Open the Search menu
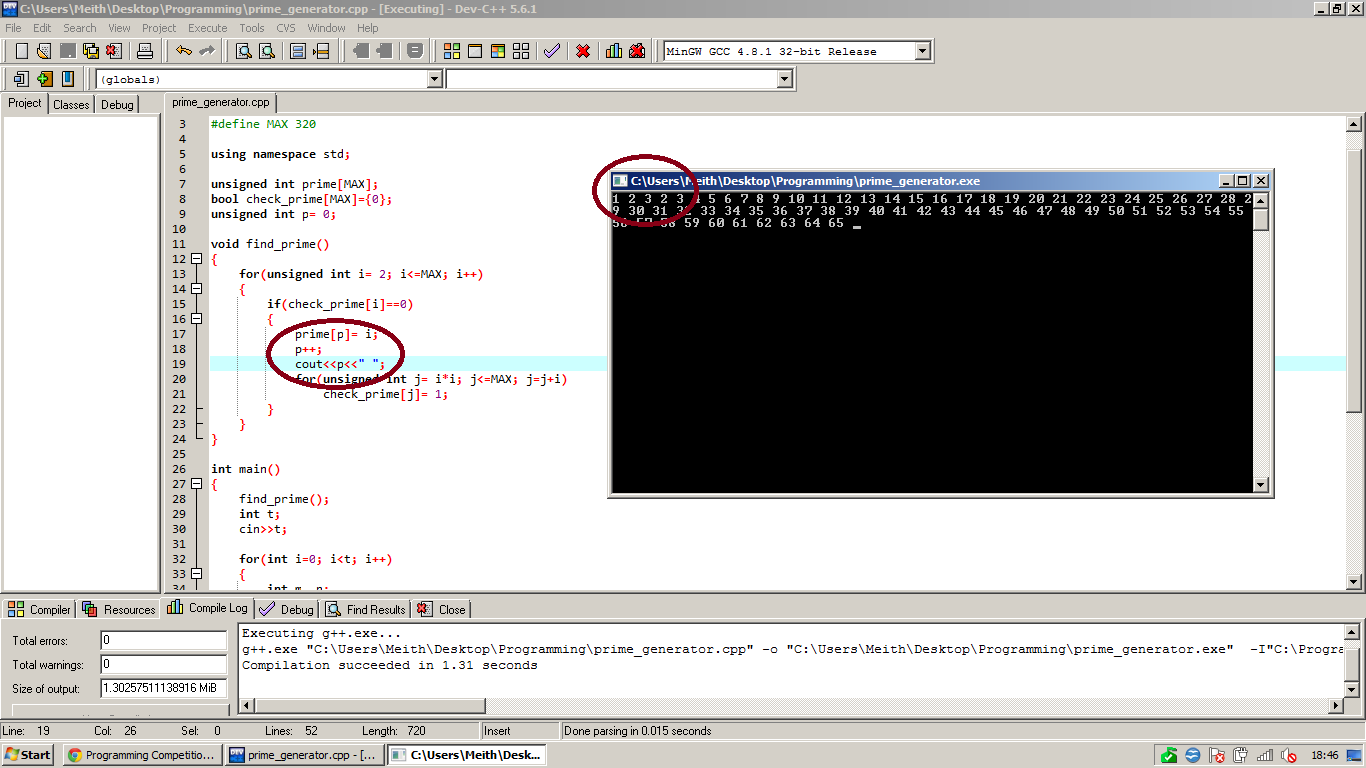Image resolution: width=1366 pixels, height=768 pixels. click(x=80, y=28)
